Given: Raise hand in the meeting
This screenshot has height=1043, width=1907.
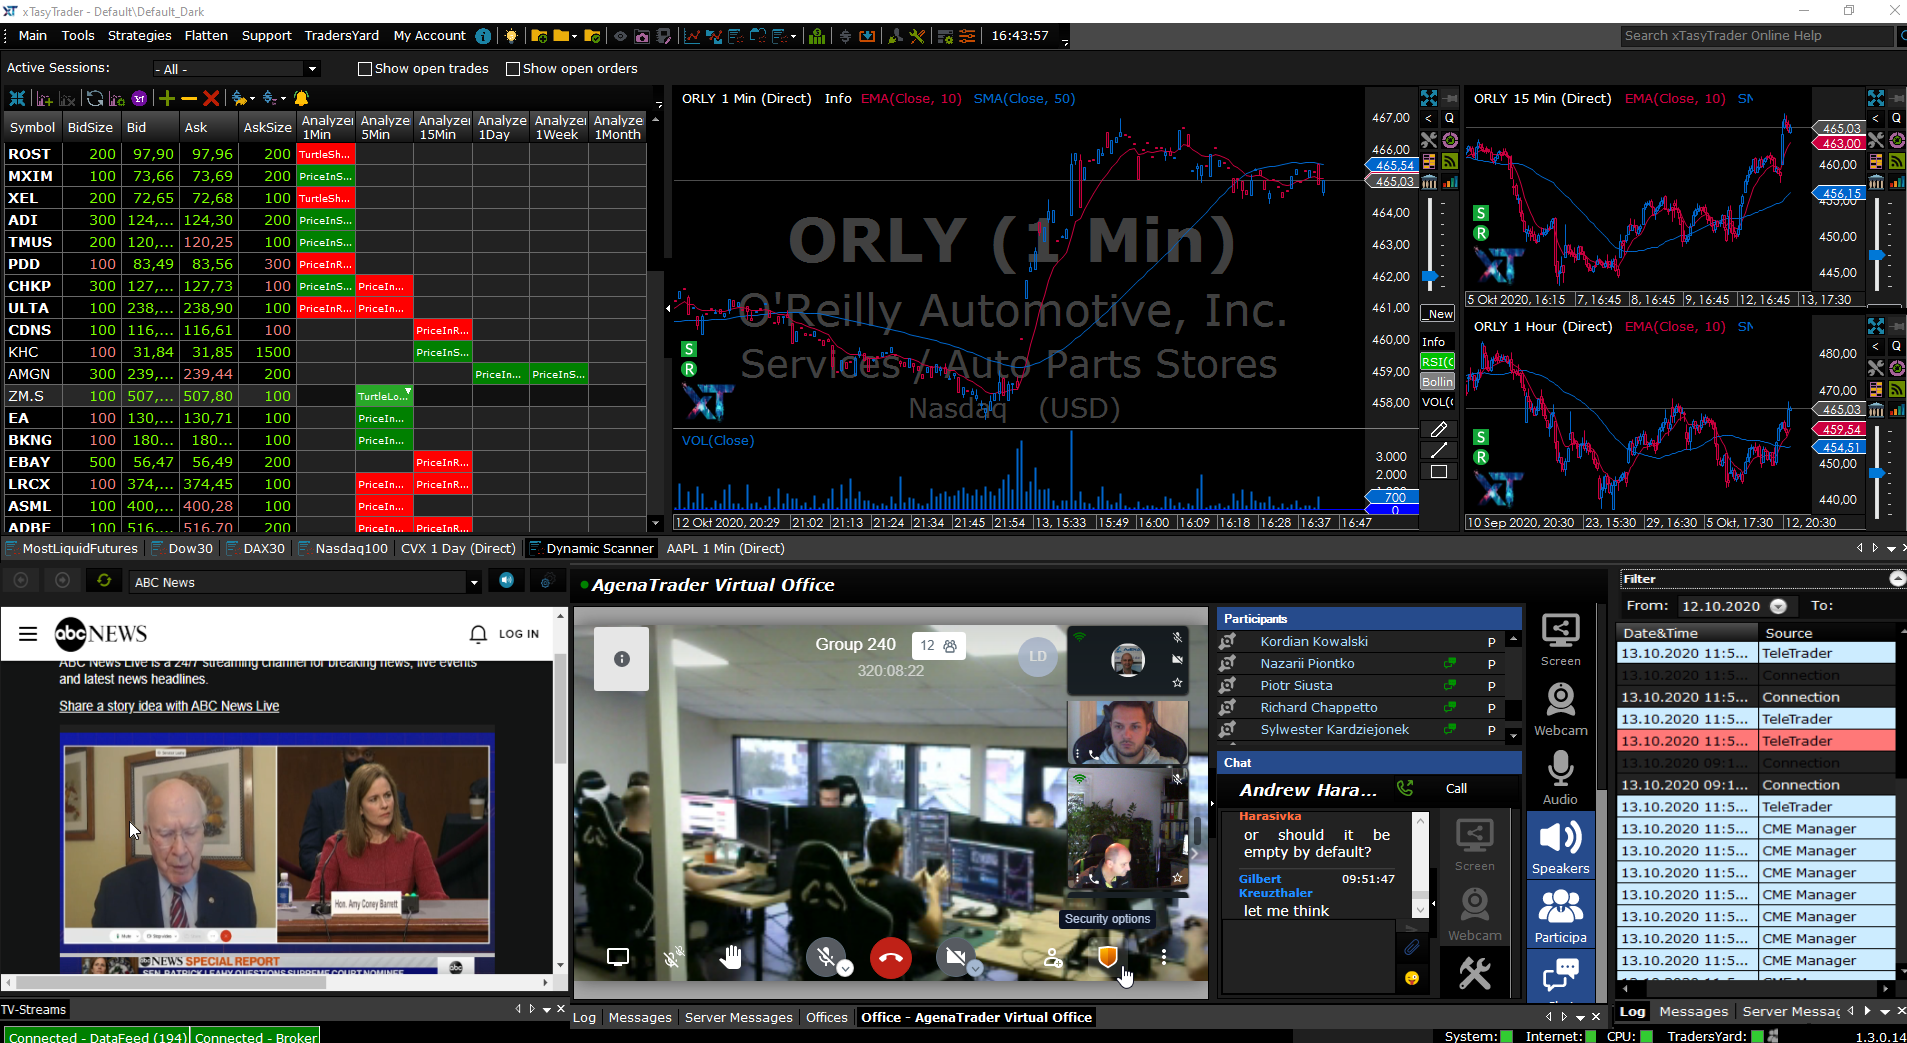Looking at the screenshot, I should click(x=731, y=958).
